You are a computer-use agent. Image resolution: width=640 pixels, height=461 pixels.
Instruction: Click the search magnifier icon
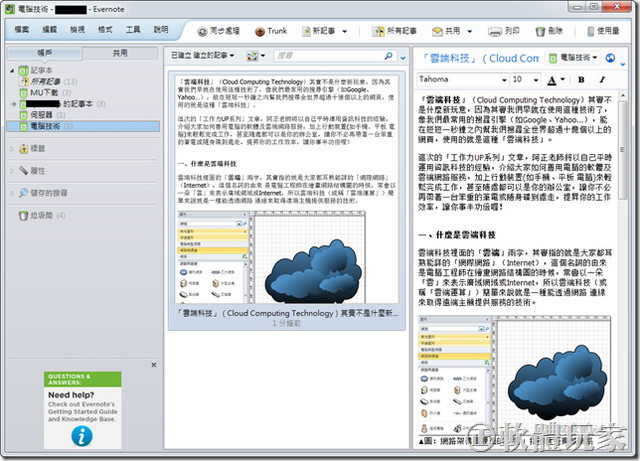click(389, 56)
